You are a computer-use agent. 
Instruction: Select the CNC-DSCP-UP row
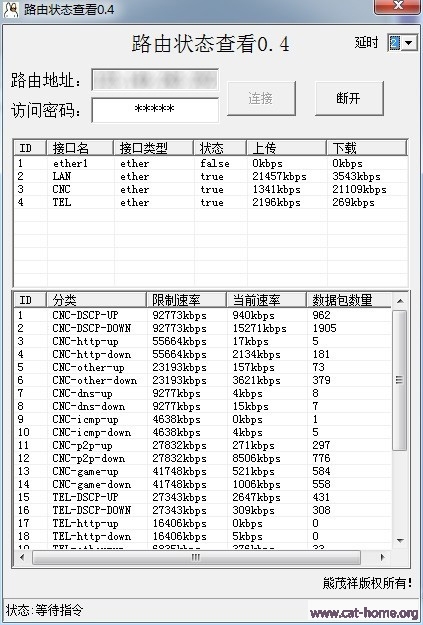[x=203, y=315]
